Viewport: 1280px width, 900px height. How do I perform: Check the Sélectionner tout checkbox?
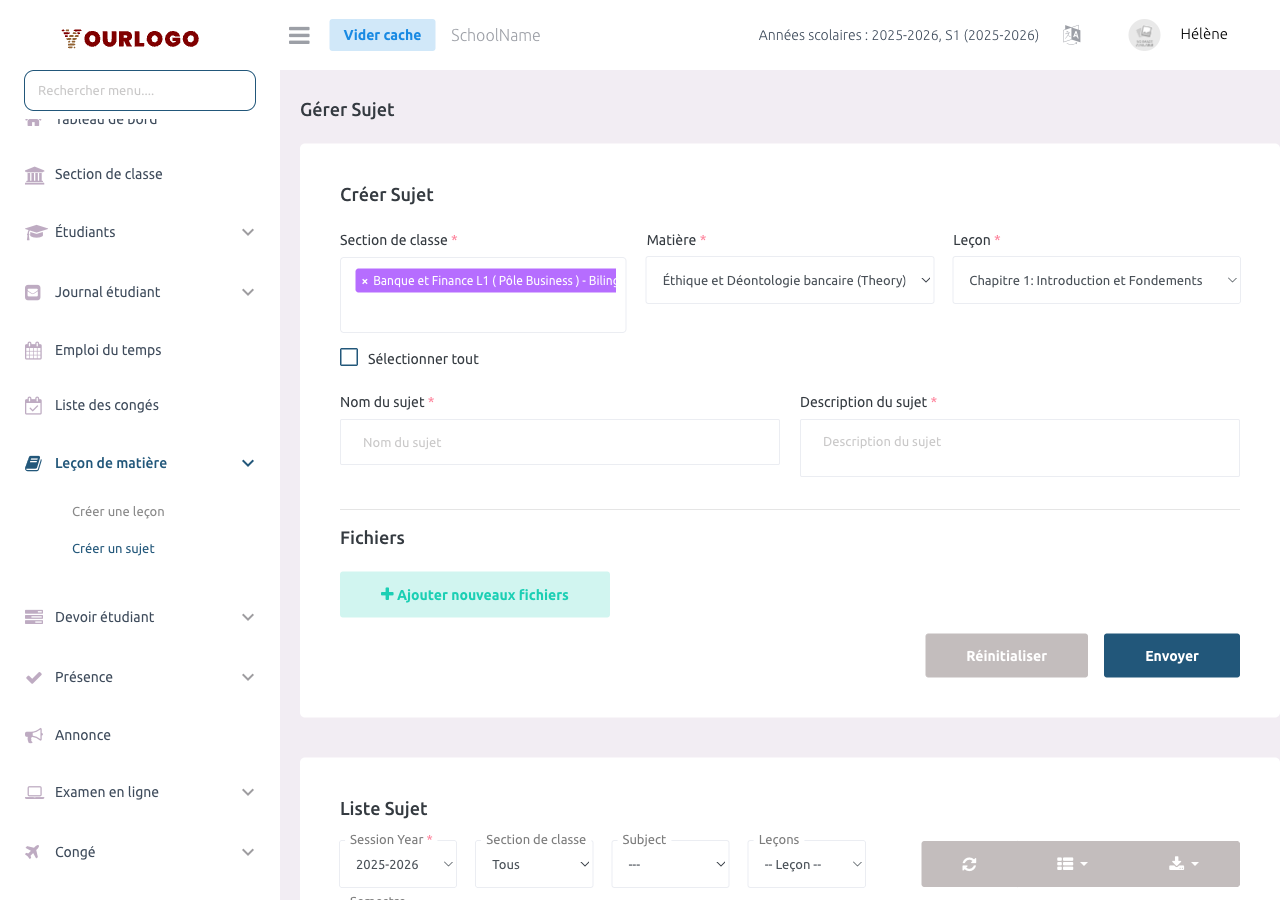pos(349,358)
